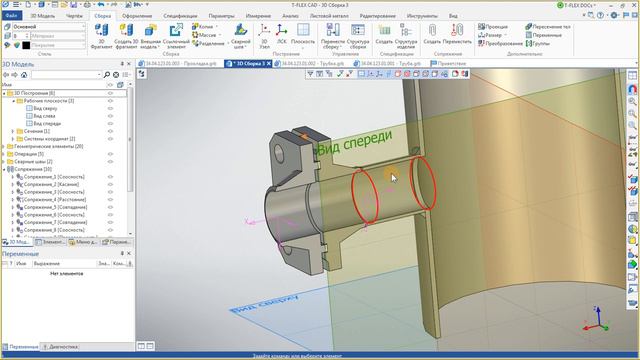
Task: Collapse the Сопряжения [10] node
Action: [x=4, y=169]
